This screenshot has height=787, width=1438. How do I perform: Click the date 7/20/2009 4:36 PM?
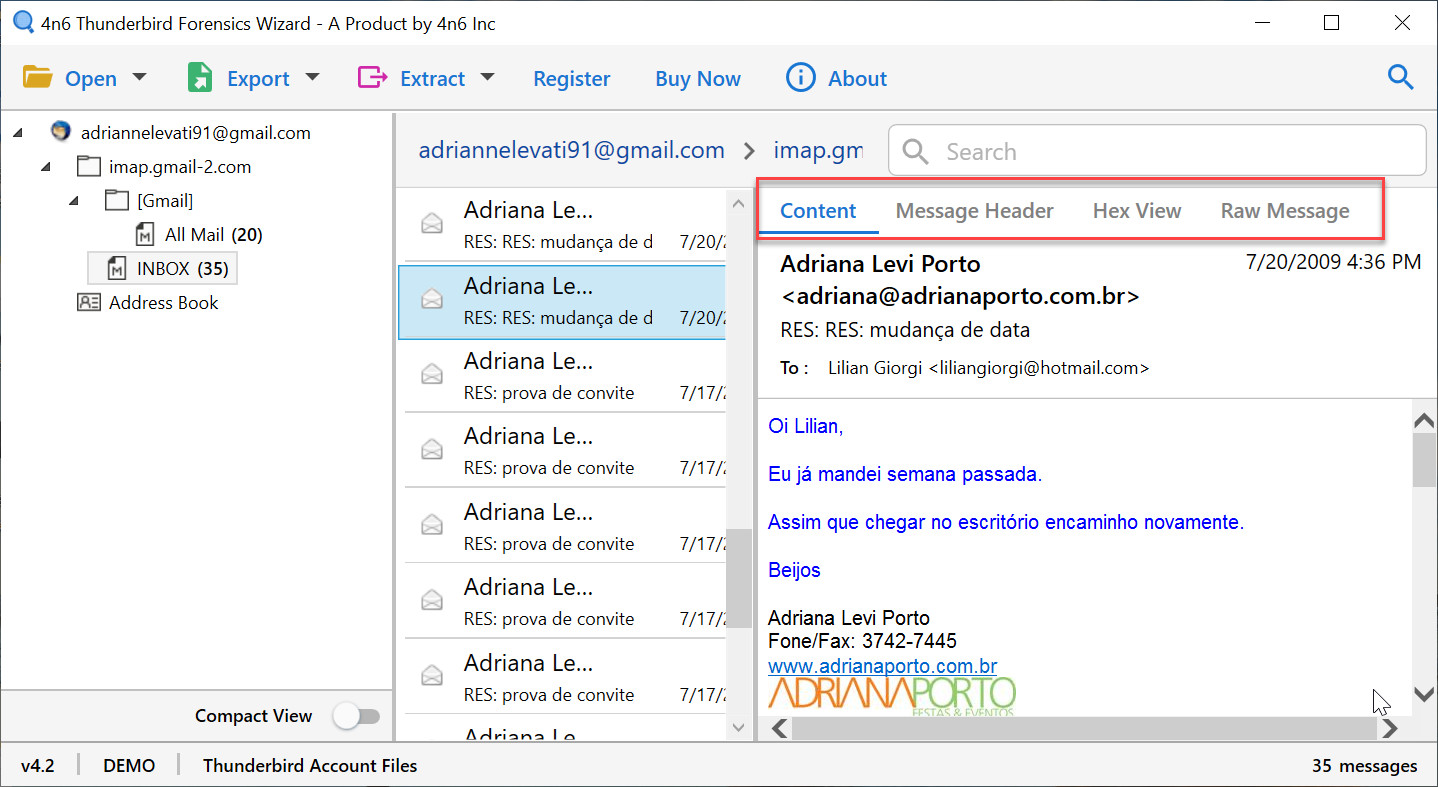tap(1333, 262)
